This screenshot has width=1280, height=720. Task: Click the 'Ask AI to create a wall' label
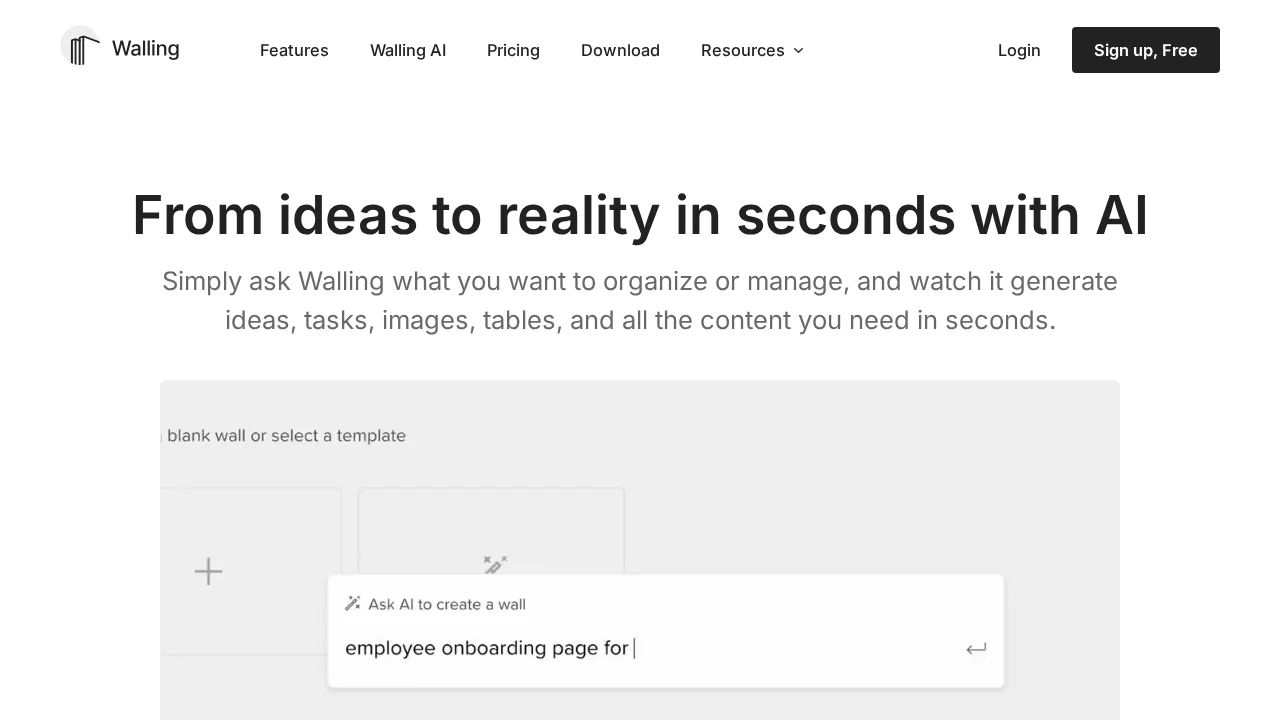pyautogui.click(x=446, y=604)
